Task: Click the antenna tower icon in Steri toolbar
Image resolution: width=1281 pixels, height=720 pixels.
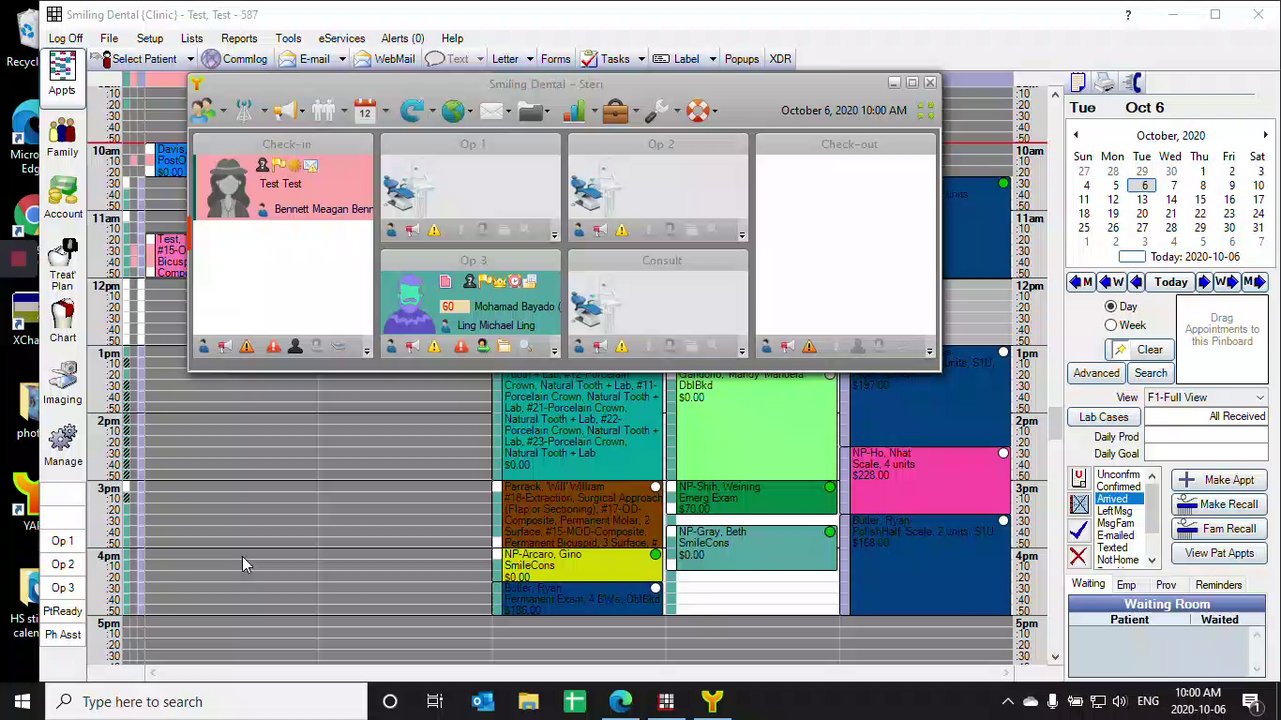Action: coord(244,111)
